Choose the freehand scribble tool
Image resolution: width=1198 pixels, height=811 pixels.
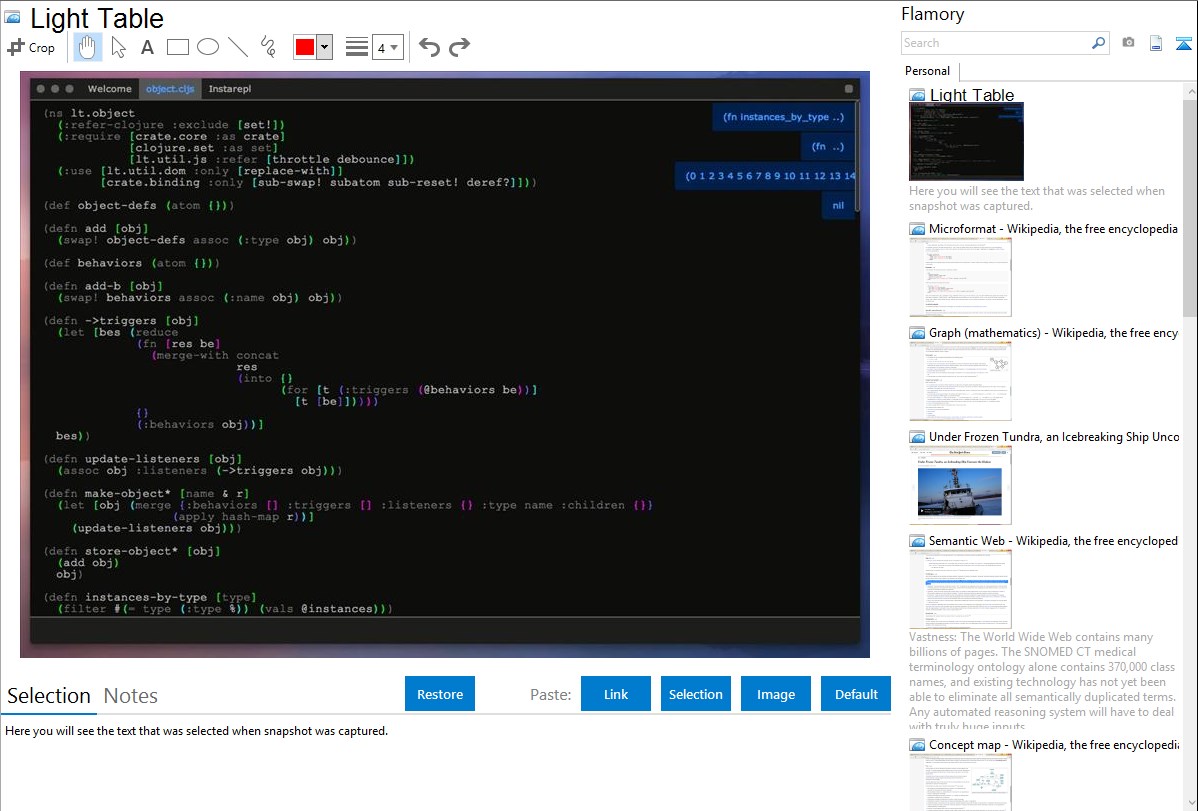click(x=268, y=47)
